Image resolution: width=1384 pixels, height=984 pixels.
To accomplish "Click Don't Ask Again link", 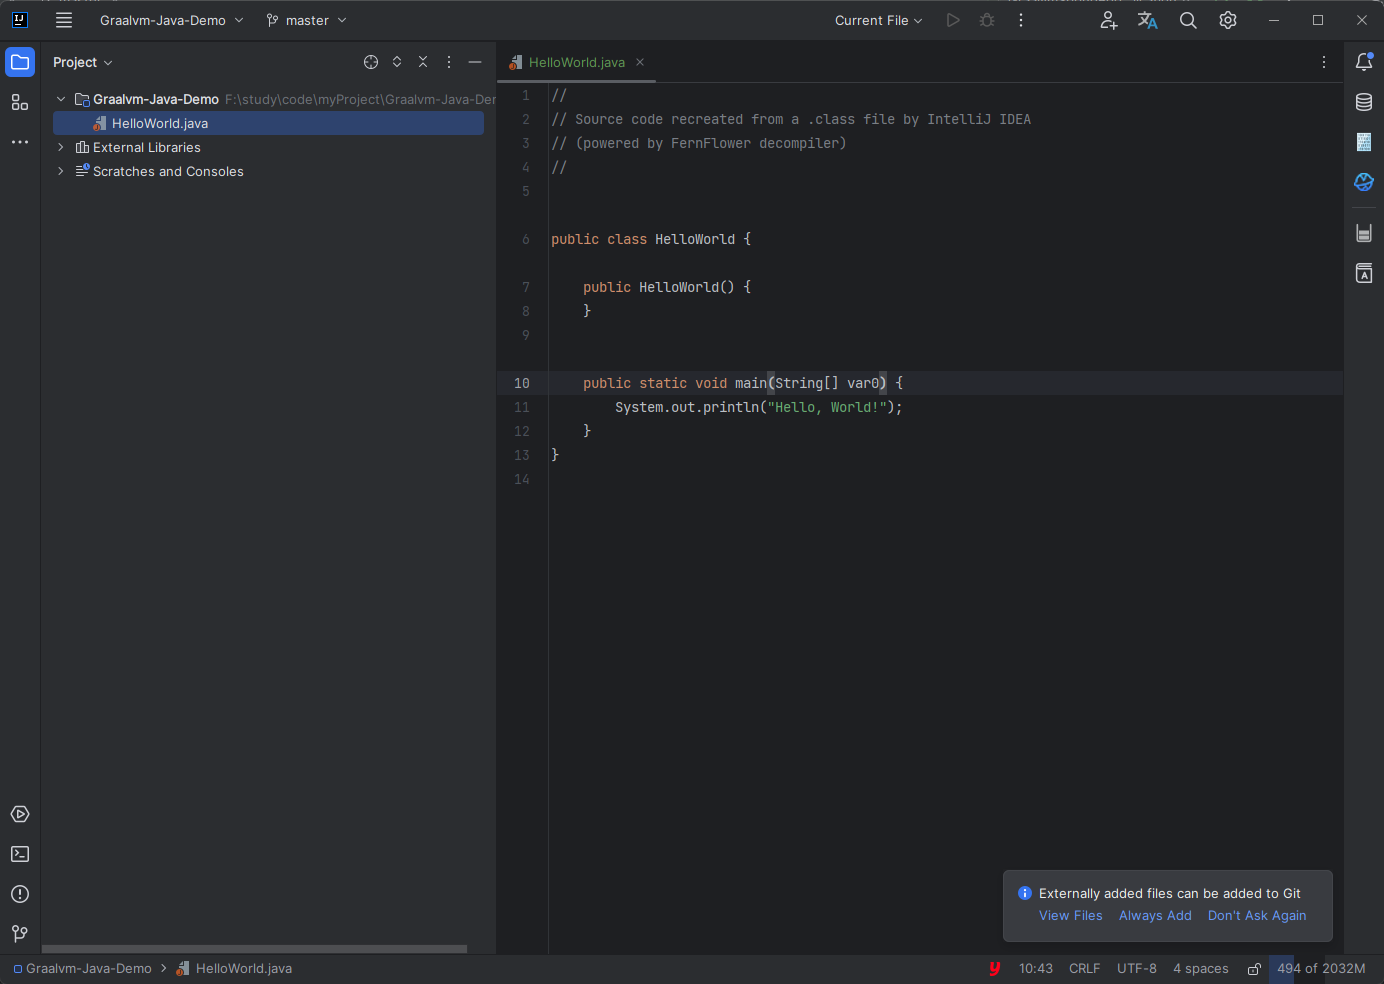I will click(x=1257, y=916).
